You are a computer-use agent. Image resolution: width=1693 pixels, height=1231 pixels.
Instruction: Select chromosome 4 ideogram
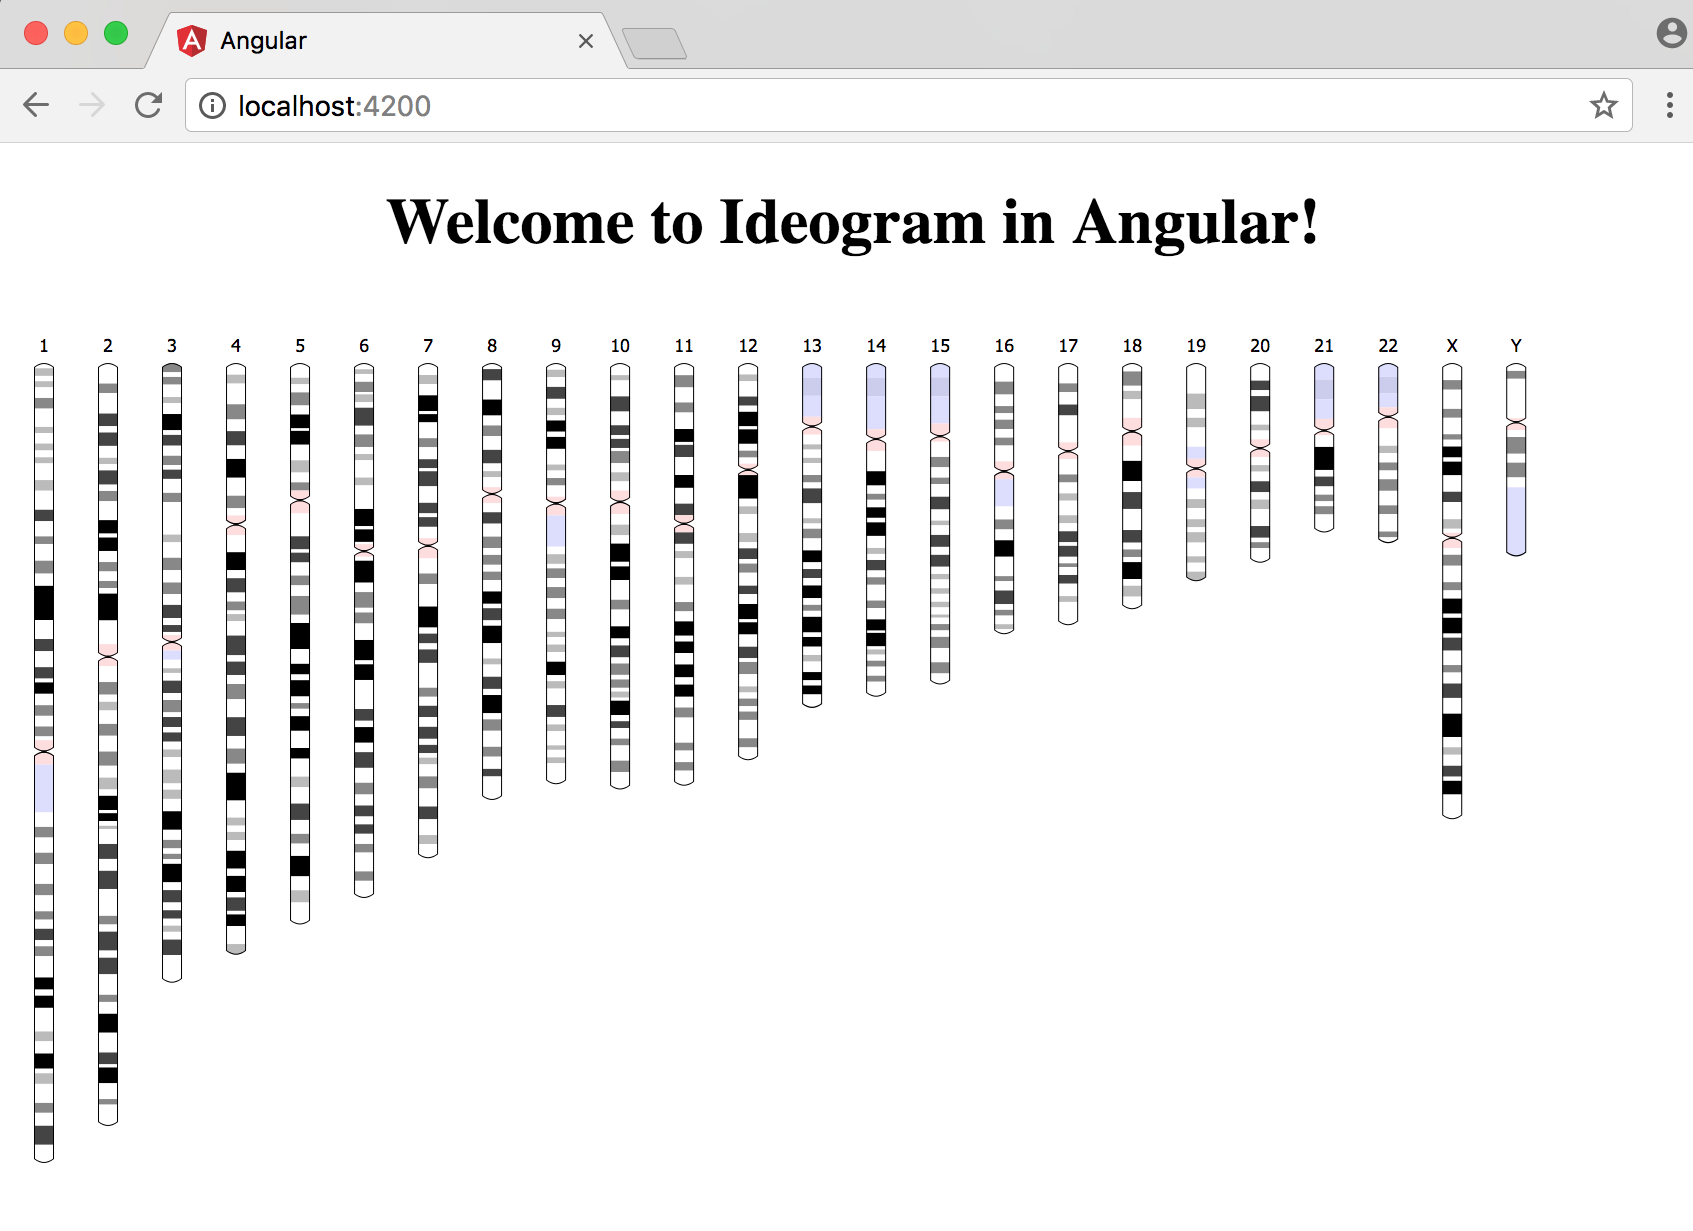236,658
